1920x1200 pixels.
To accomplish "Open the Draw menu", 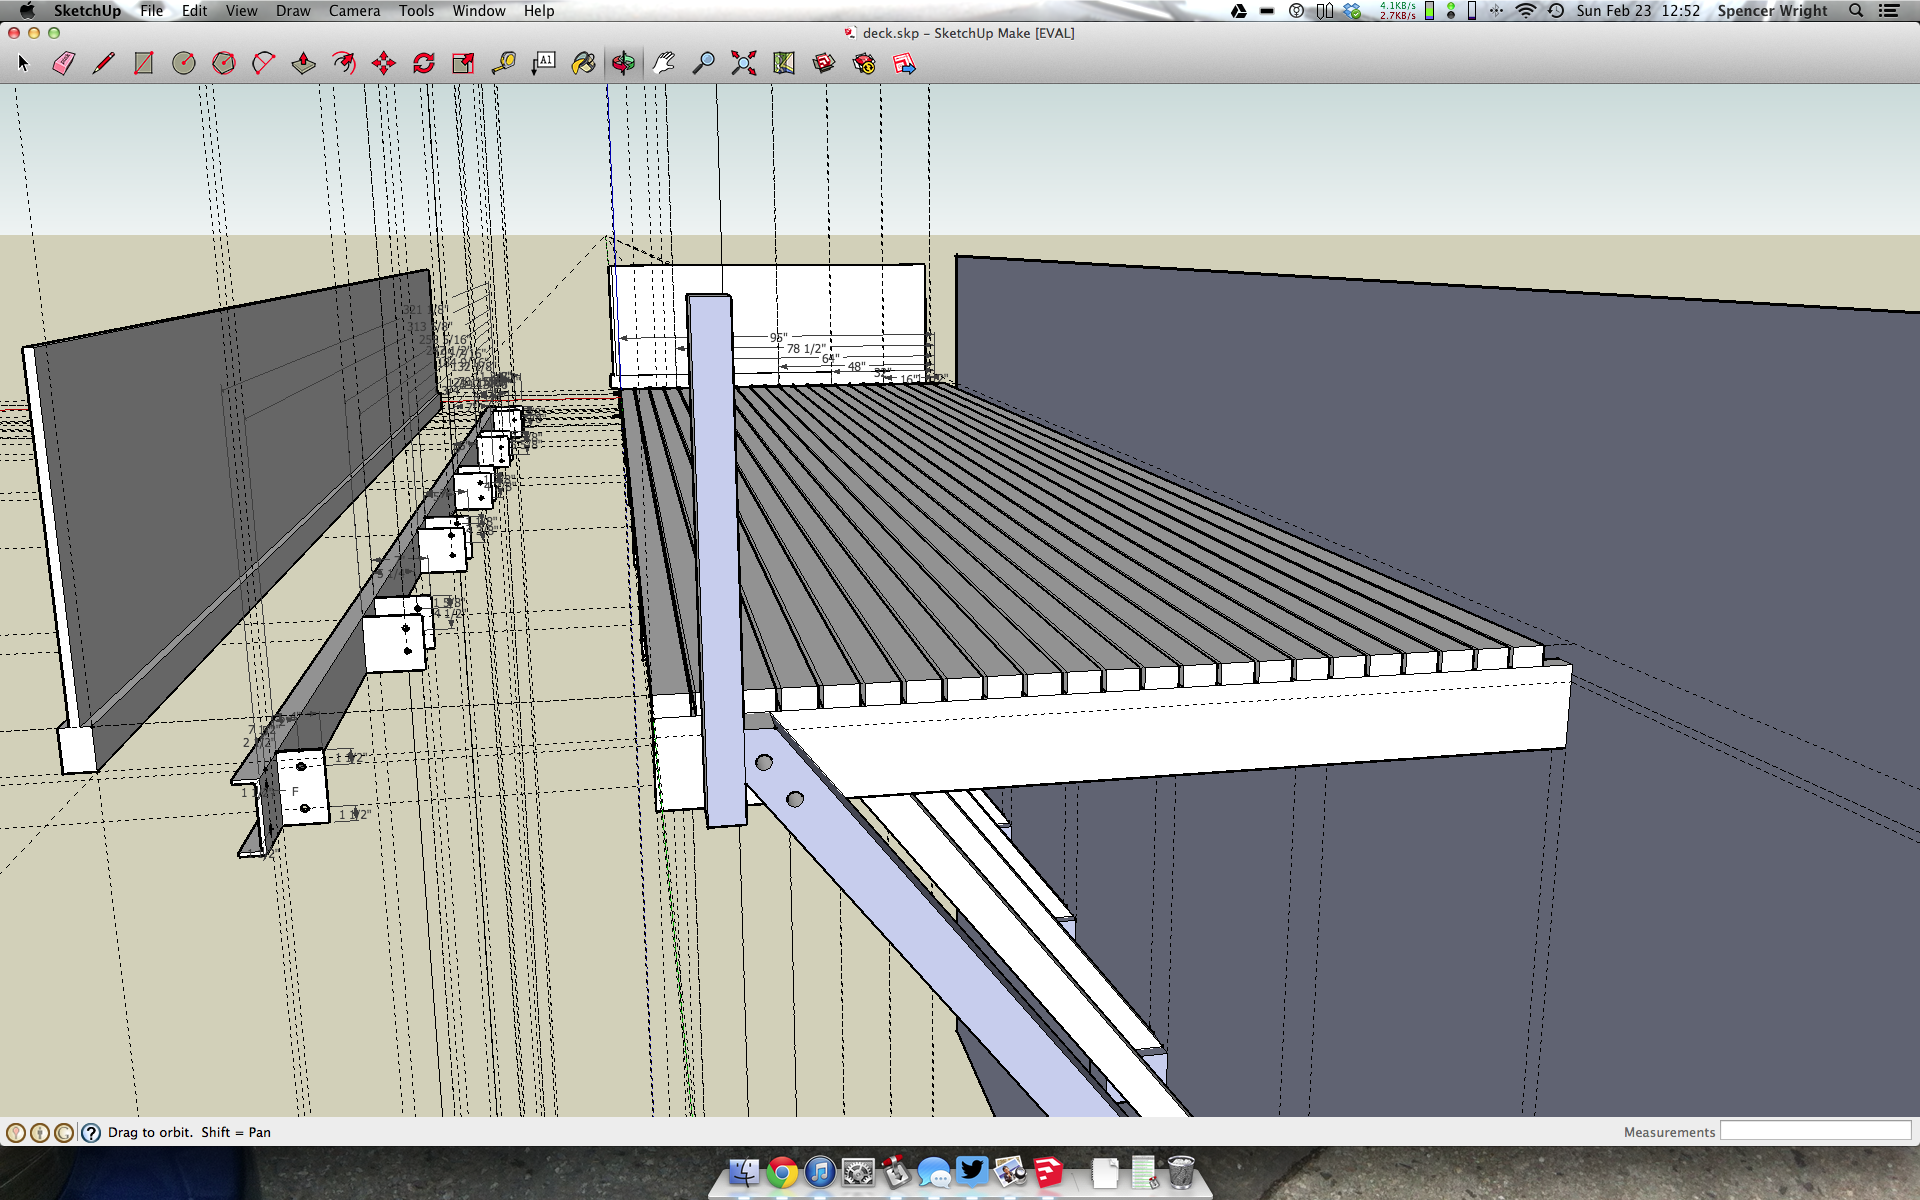I will tap(293, 11).
